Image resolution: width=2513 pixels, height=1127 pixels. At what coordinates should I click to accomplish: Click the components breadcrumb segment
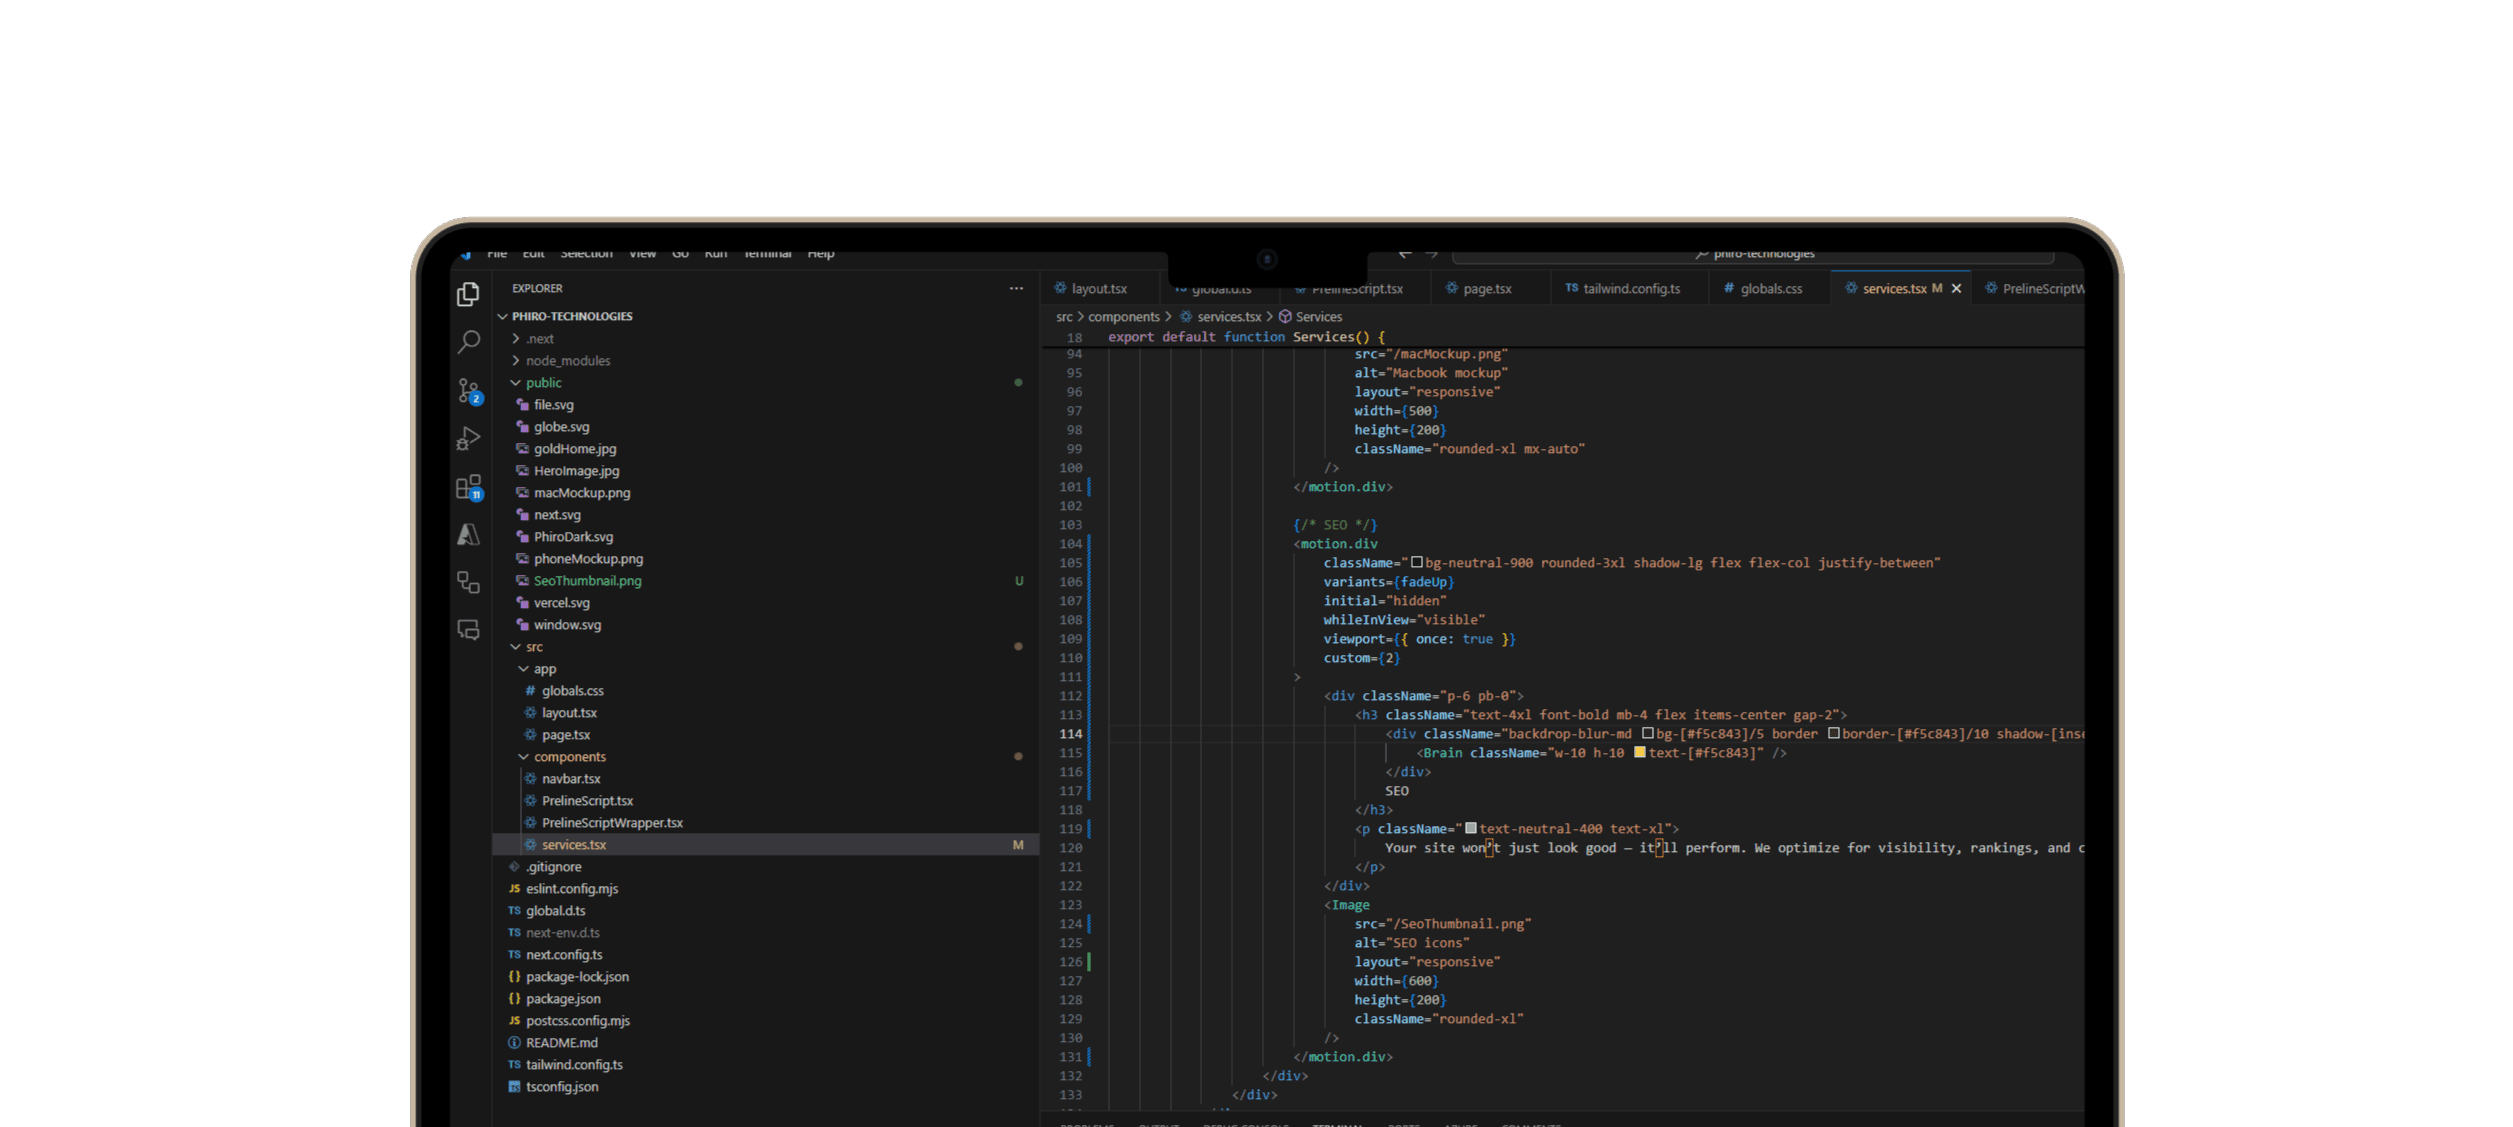coord(1123,317)
